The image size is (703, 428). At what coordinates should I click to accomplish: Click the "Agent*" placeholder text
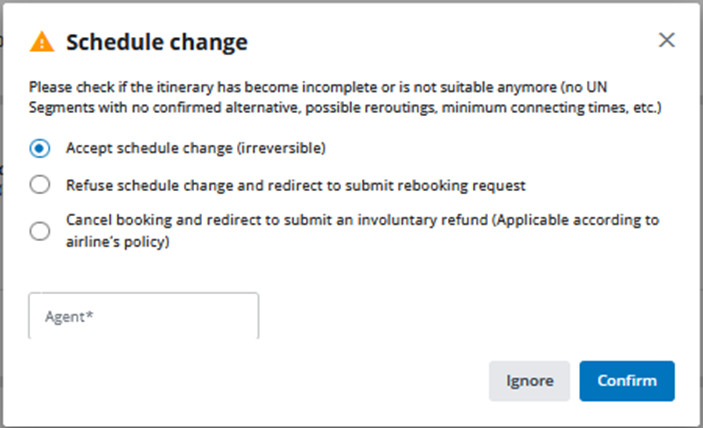69,316
